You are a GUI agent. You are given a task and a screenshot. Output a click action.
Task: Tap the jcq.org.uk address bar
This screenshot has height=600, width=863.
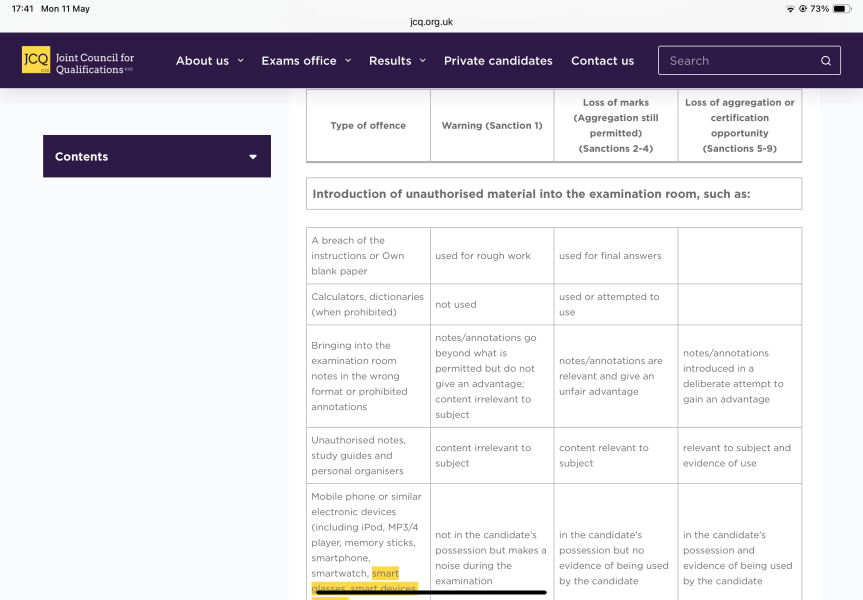[432, 22]
